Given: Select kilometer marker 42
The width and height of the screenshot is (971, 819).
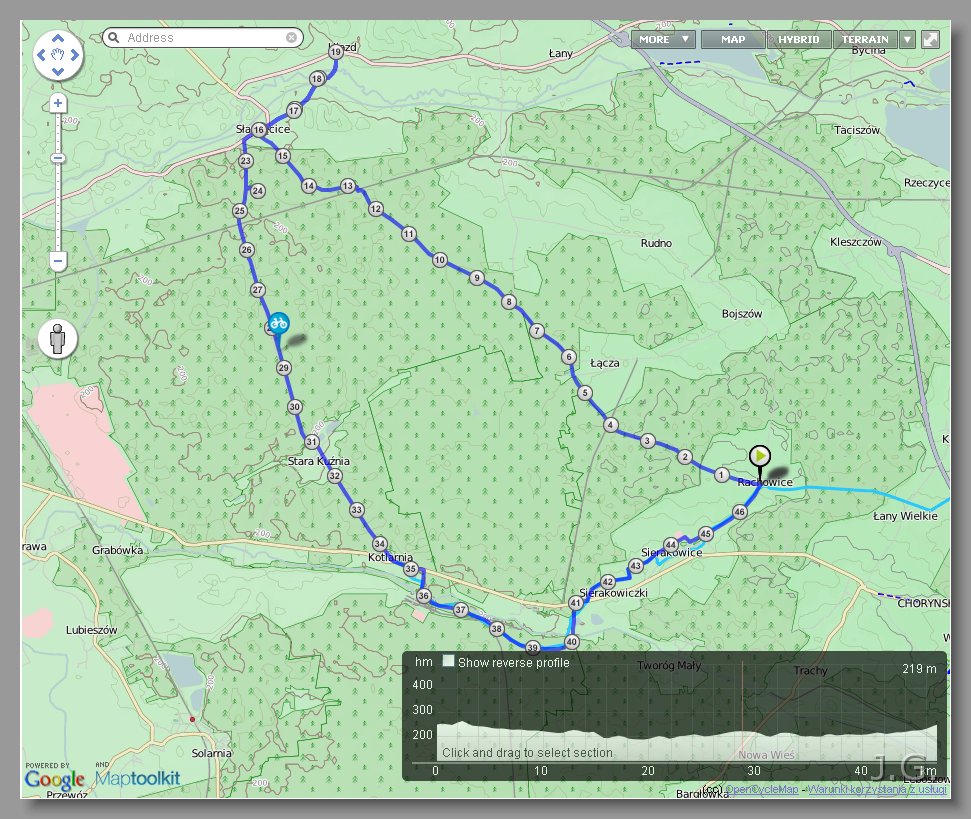Looking at the screenshot, I should pyautogui.click(x=607, y=582).
